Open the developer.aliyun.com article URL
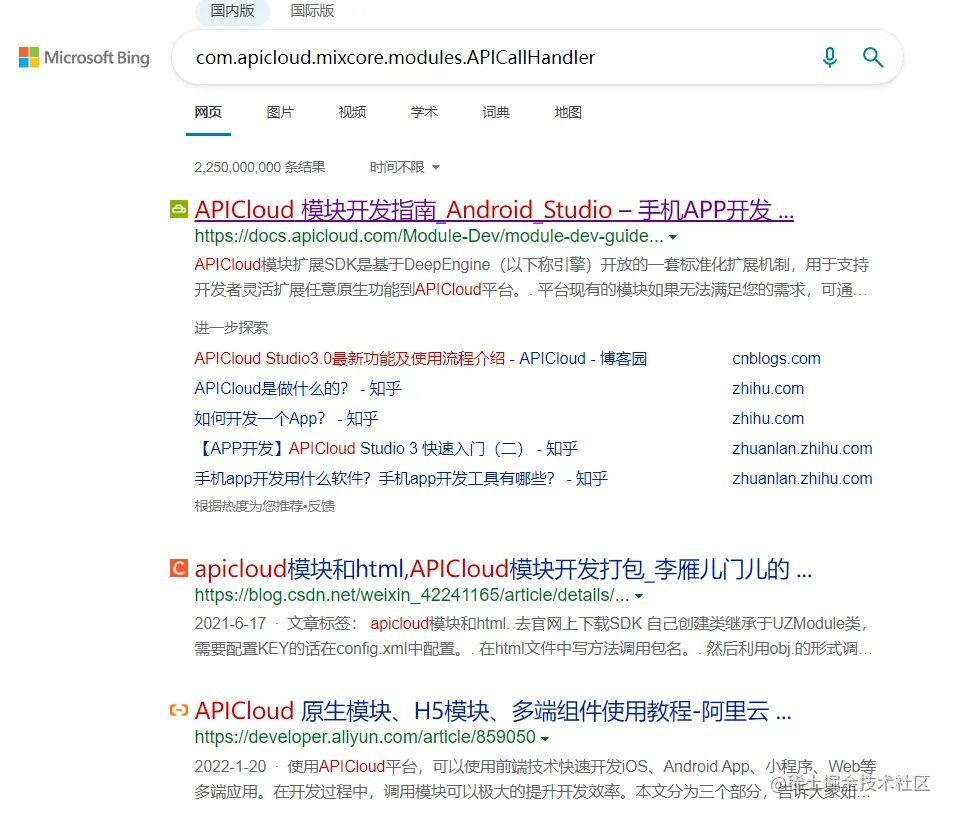This screenshot has height=816, width=953. click(365, 737)
